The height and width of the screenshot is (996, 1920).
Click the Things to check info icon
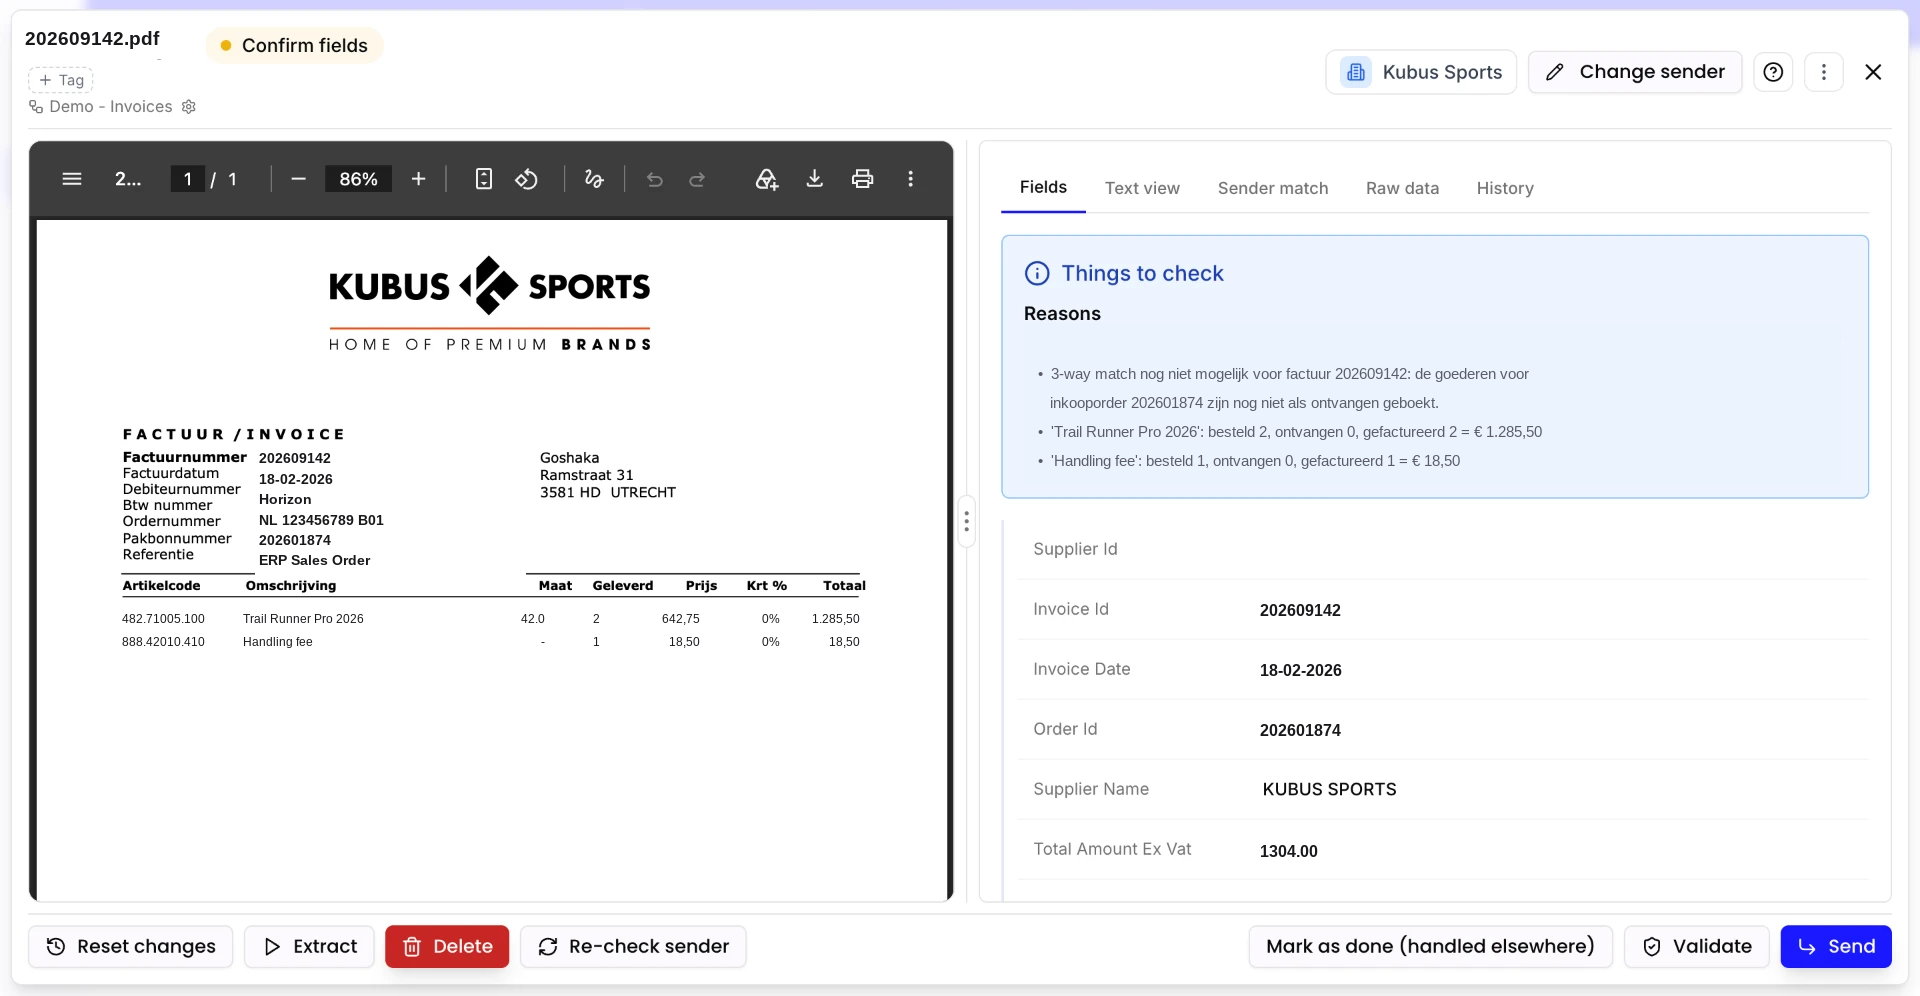click(x=1037, y=273)
